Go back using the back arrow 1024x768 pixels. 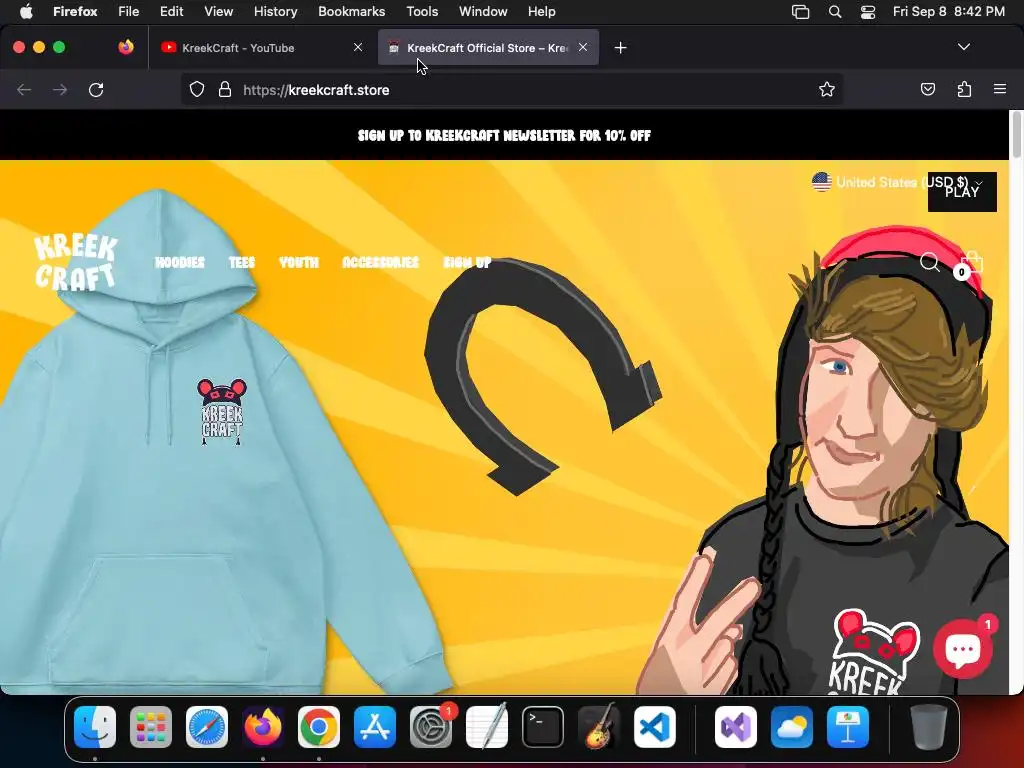point(24,89)
